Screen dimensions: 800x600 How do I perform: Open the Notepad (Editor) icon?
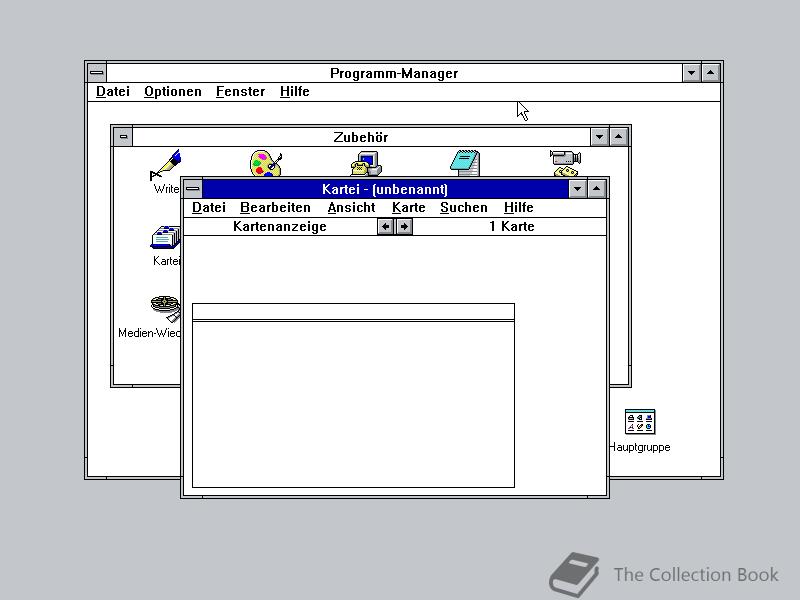pos(465,163)
